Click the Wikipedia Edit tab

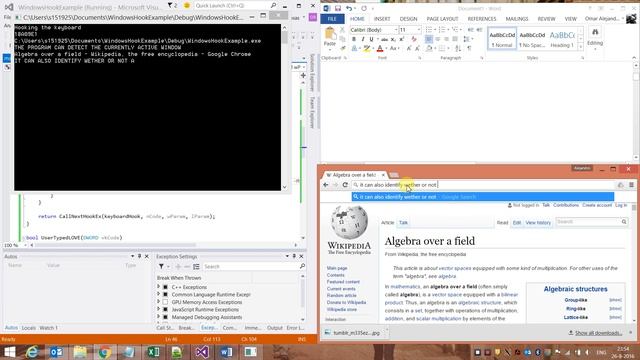[x=517, y=222]
